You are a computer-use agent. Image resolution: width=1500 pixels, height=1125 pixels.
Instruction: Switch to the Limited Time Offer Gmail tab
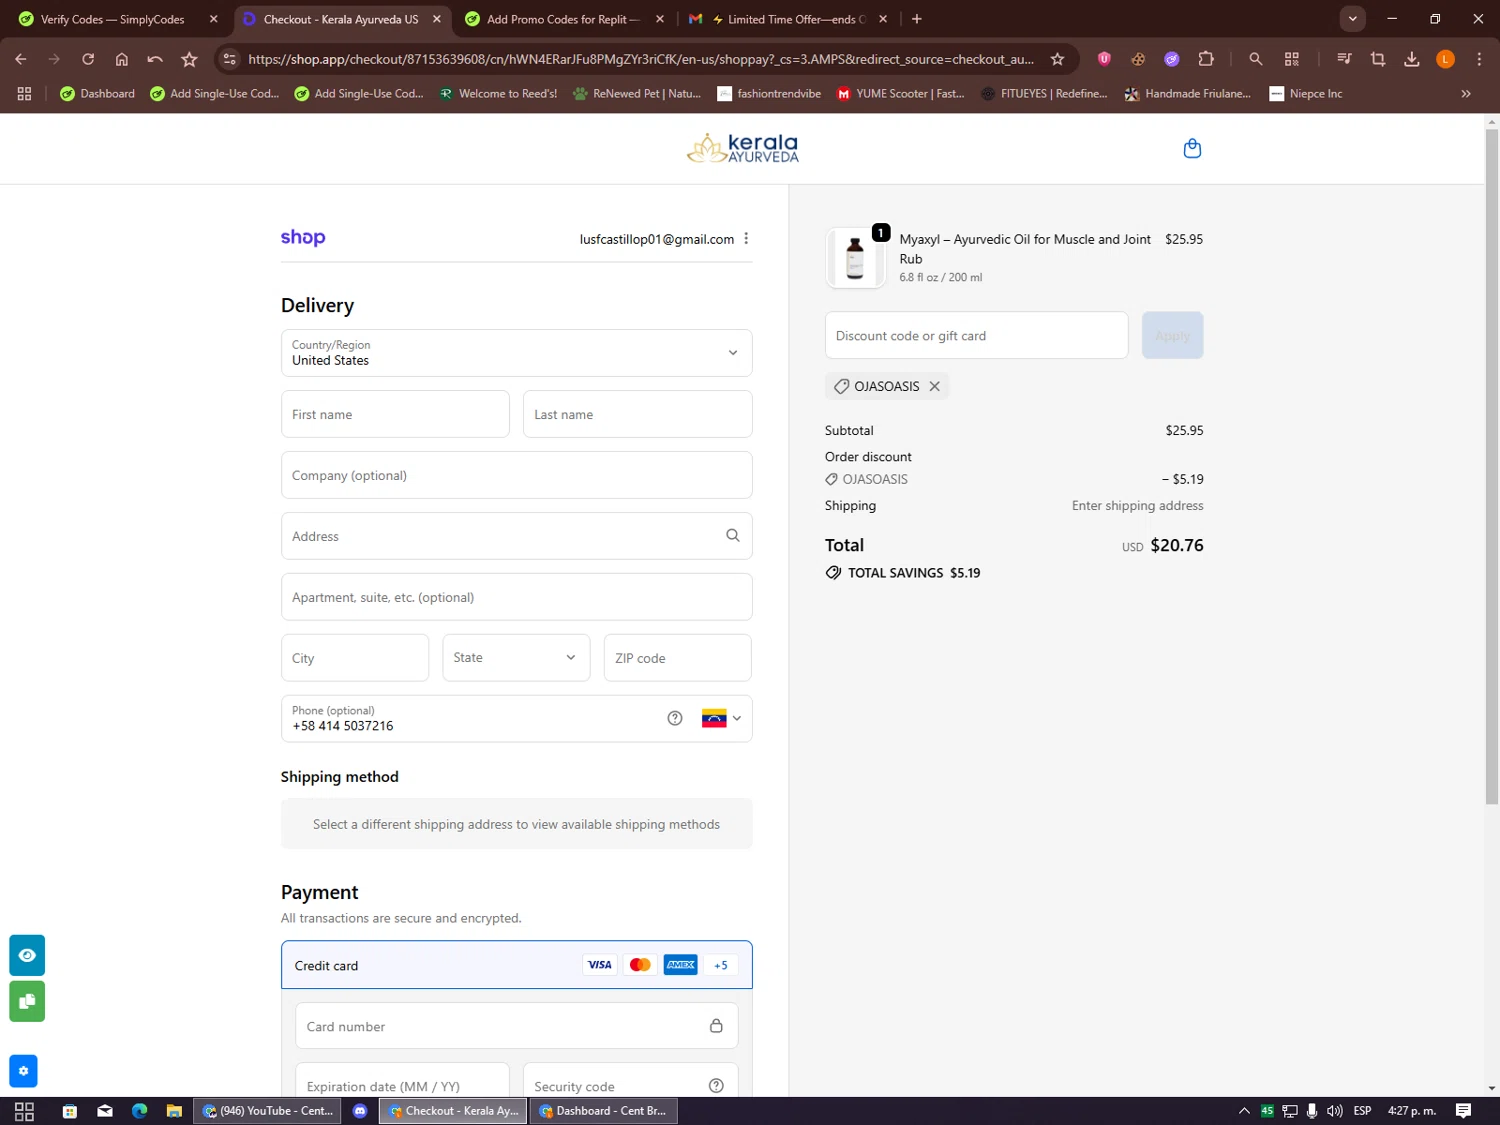coord(788,19)
